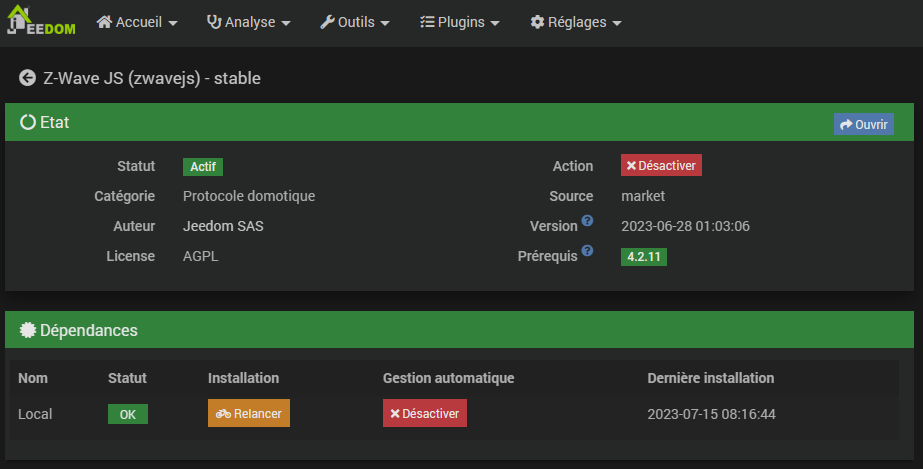Click the Jeedom logo
The width and height of the screenshot is (923, 469).
point(41,22)
